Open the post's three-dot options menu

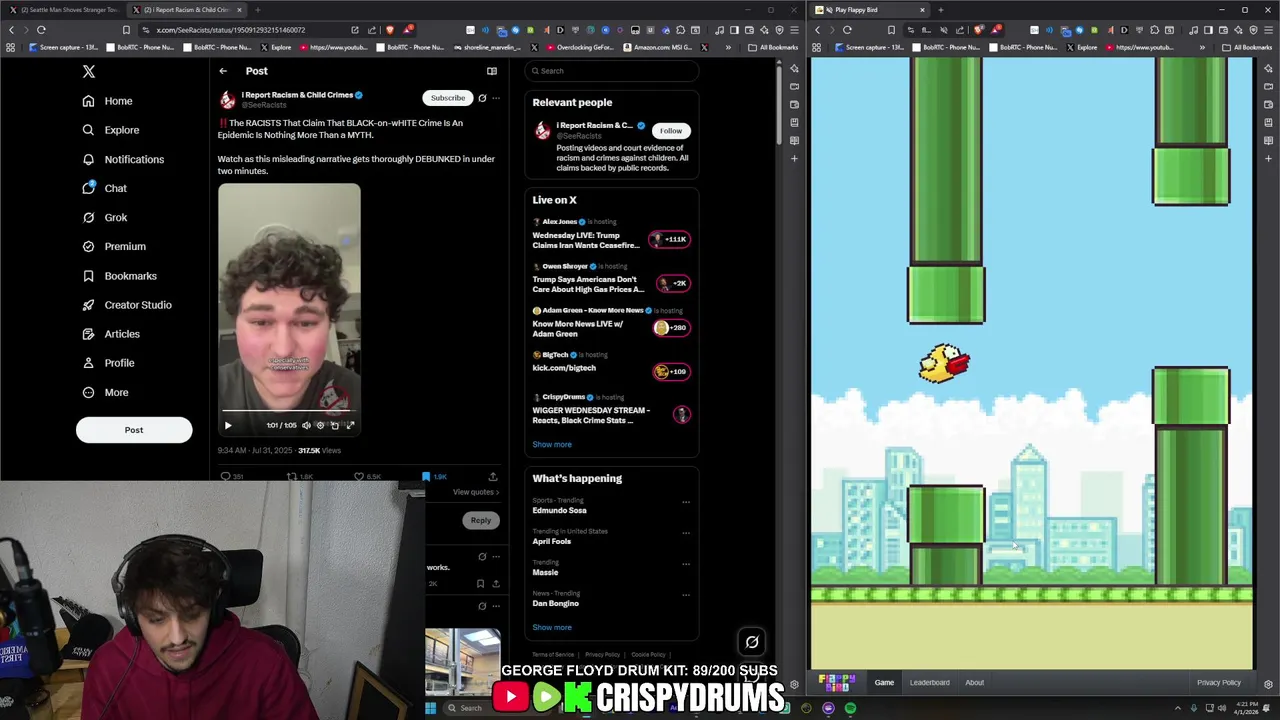[x=496, y=98]
